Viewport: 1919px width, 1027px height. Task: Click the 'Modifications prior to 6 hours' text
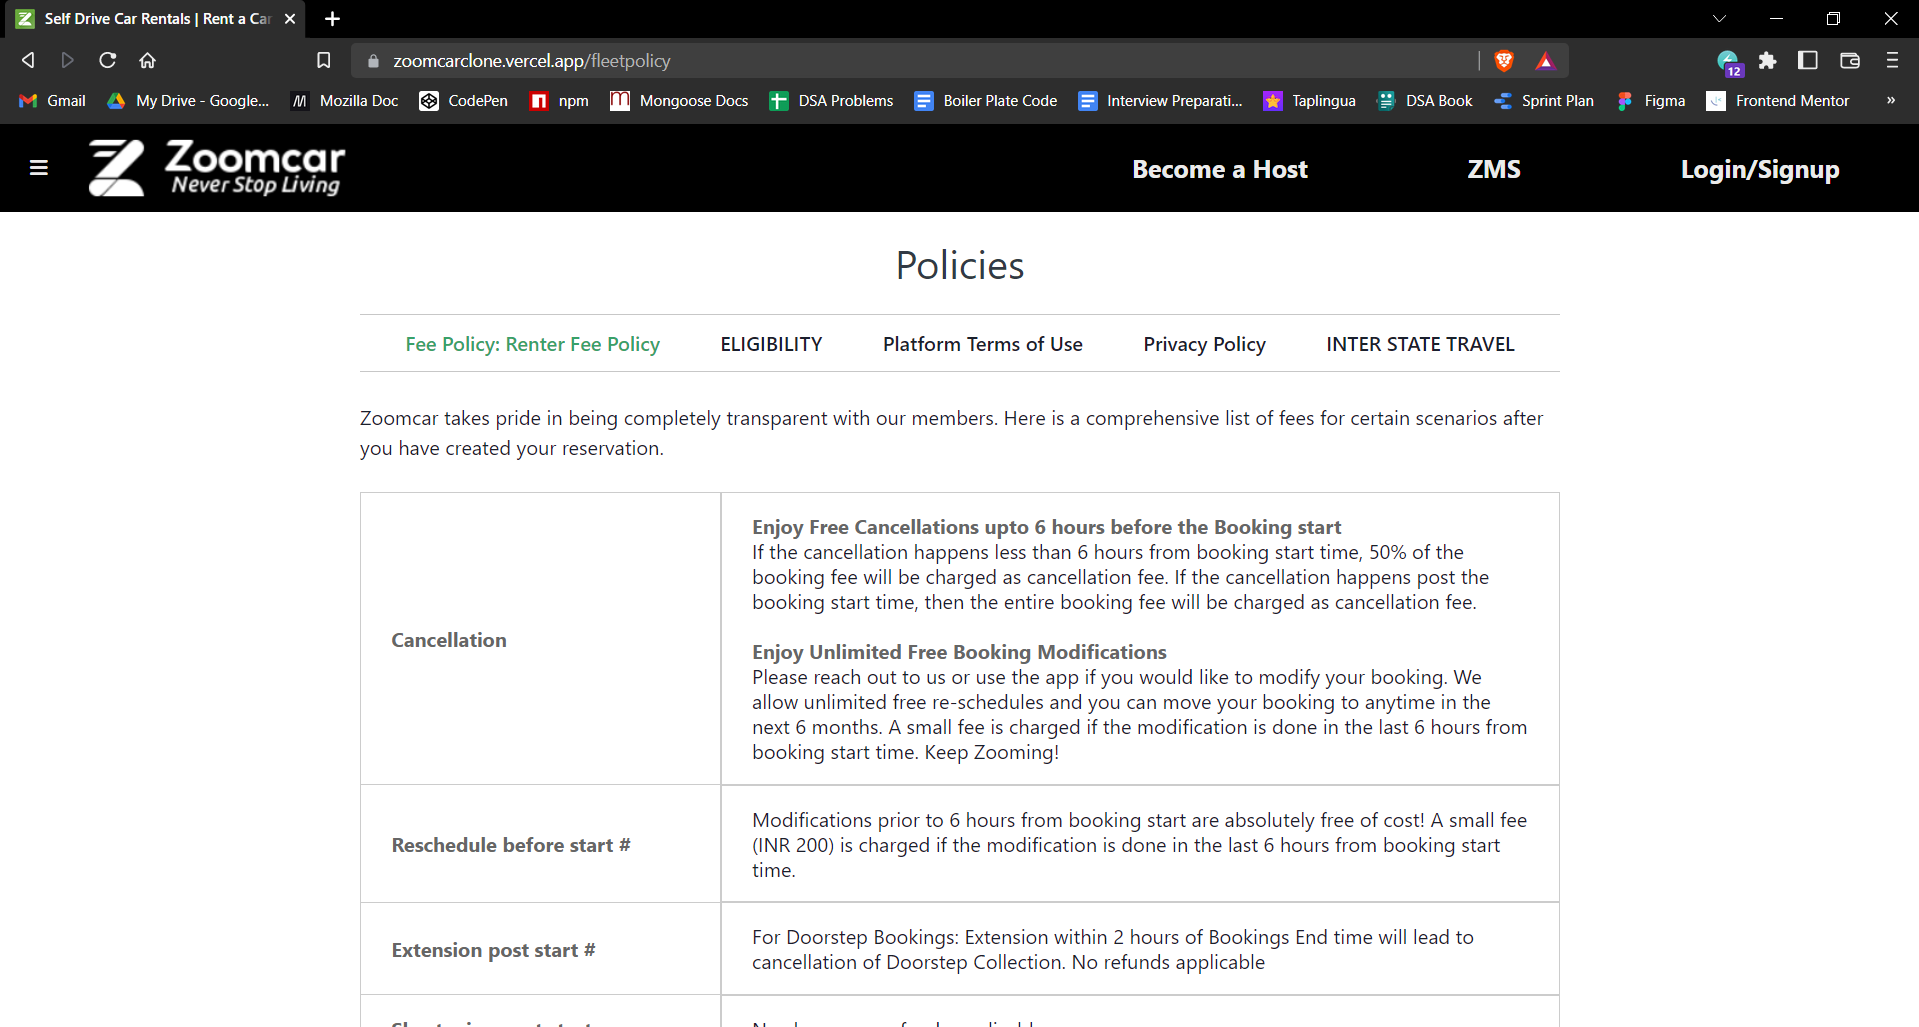point(1140,845)
